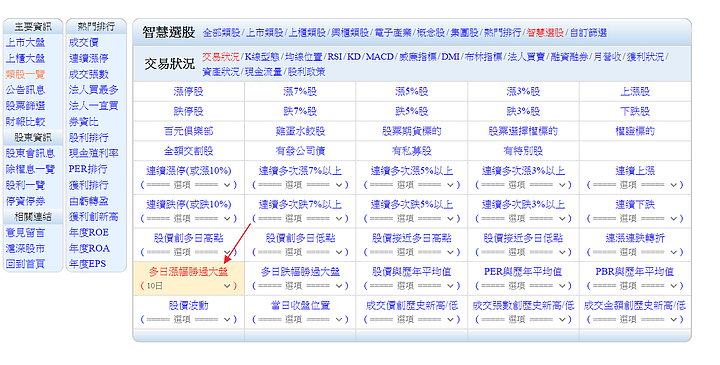Open the 下跌股 link
Screen dimensions: 720x365
pyautogui.click(x=635, y=111)
